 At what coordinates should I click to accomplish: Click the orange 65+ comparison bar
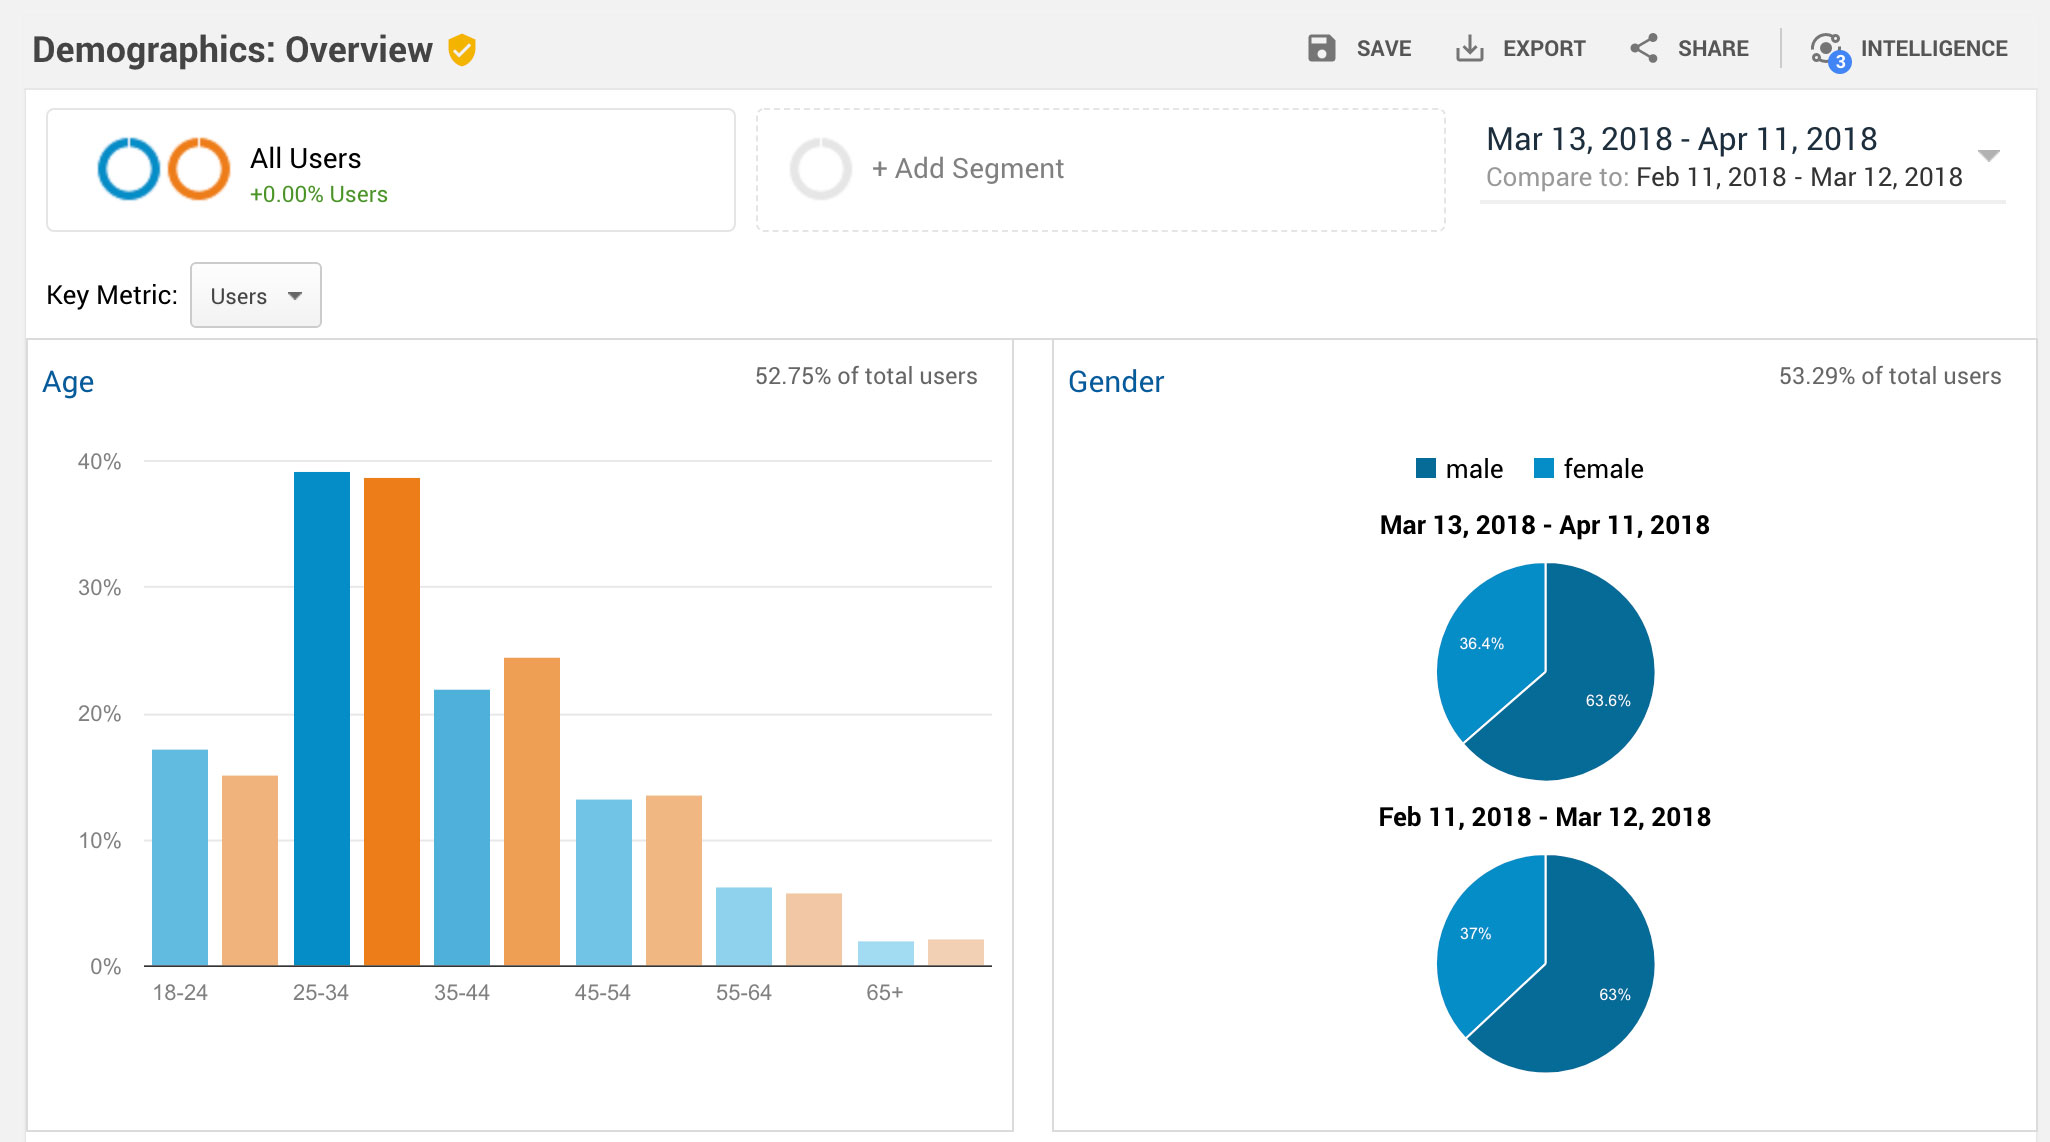956,953
